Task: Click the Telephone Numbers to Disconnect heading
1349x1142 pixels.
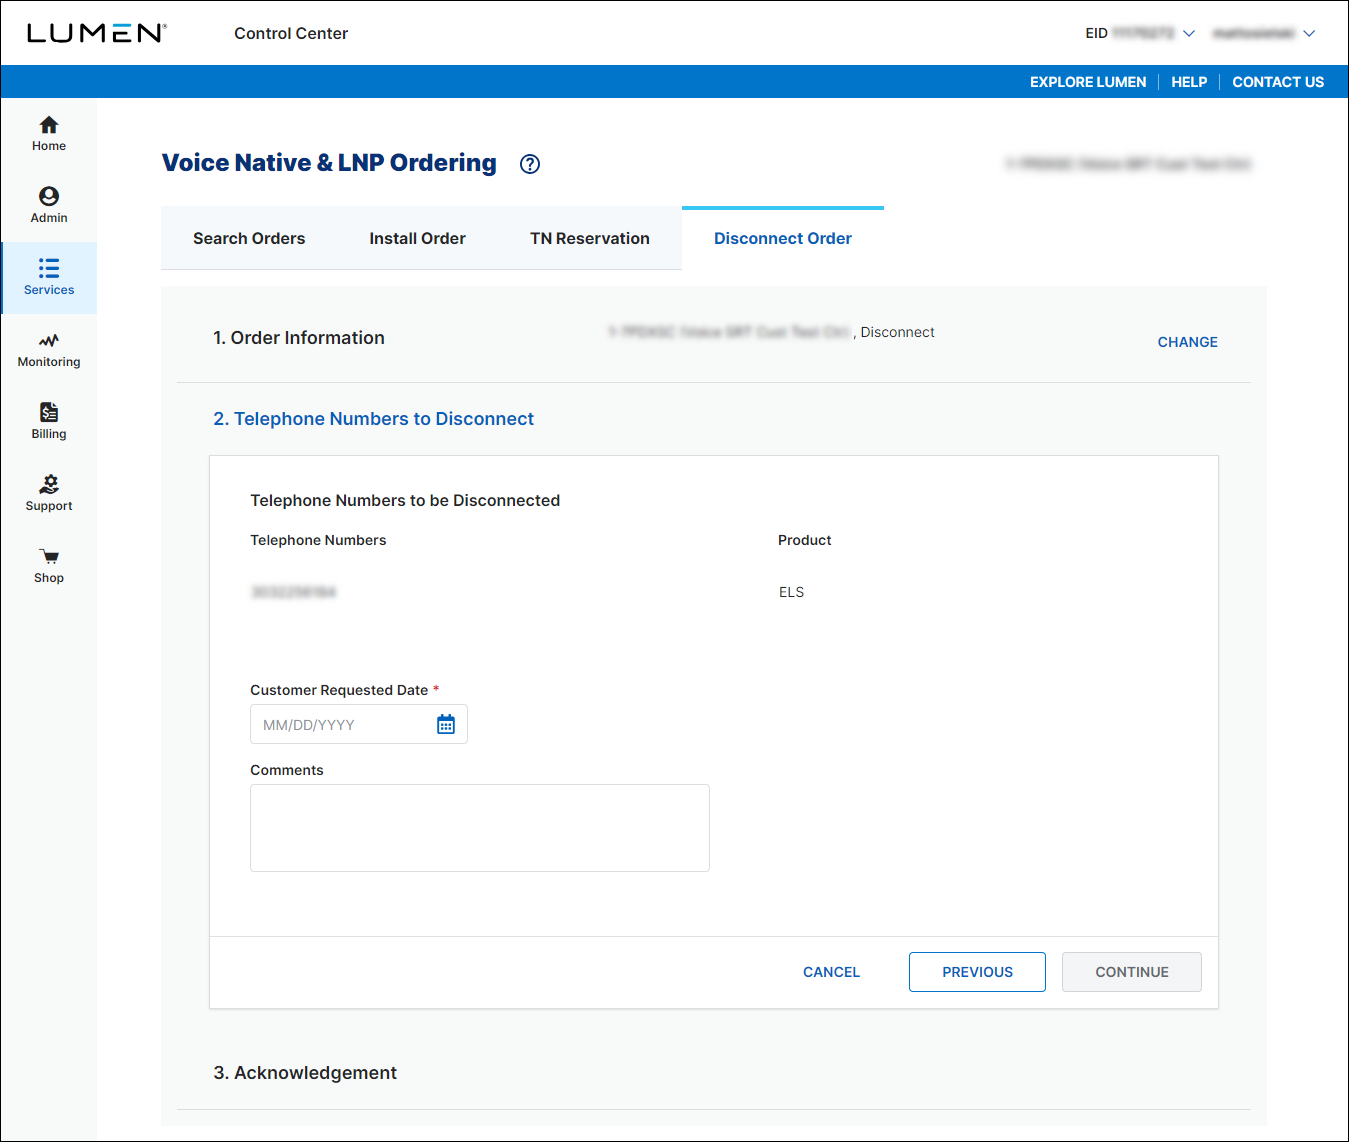Action: (x=373, y=419)
